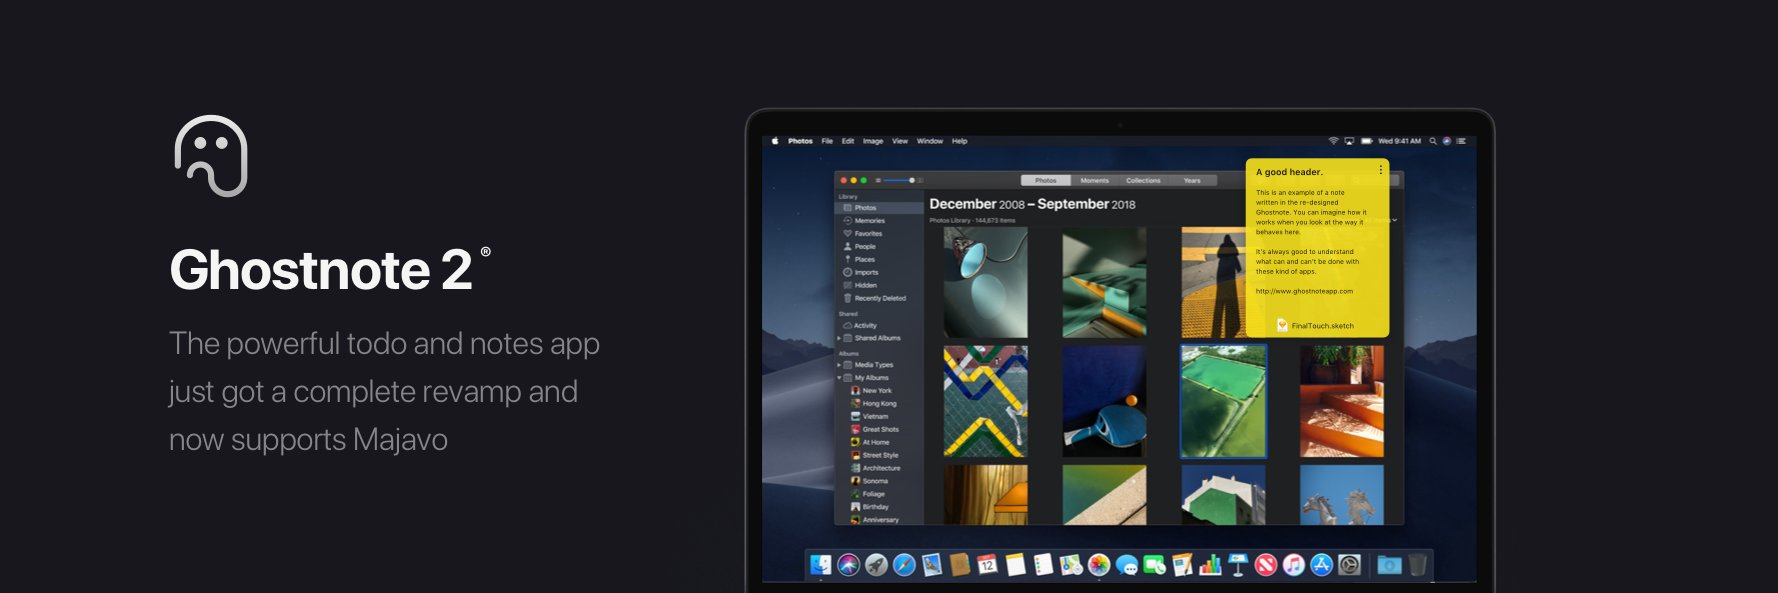Follow the http://www.ghostnoteapp.com link in the note
Screen dimensions: 1778x593
pos(1304,291)
